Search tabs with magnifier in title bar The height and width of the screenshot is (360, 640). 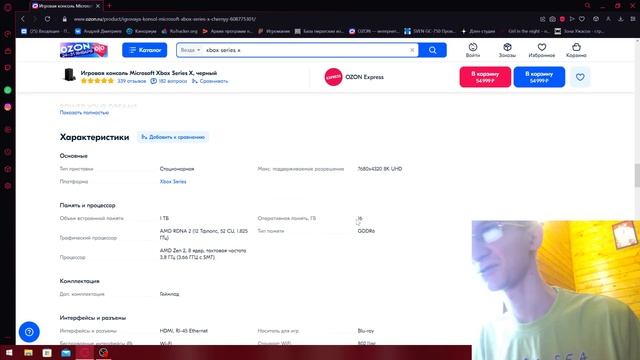(x=588, y=6)
